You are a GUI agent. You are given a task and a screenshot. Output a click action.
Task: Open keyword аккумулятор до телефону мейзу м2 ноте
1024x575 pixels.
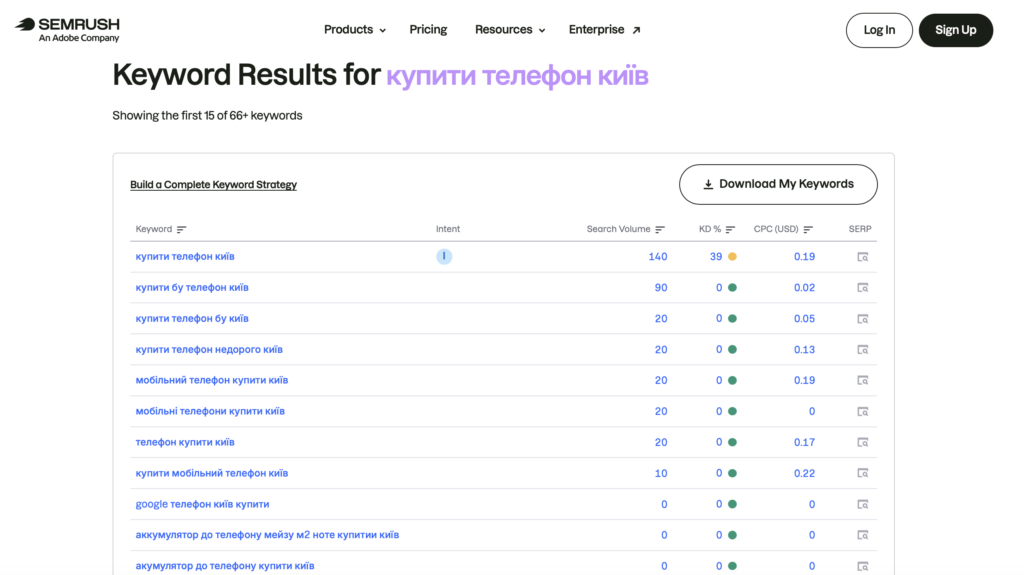267,534
